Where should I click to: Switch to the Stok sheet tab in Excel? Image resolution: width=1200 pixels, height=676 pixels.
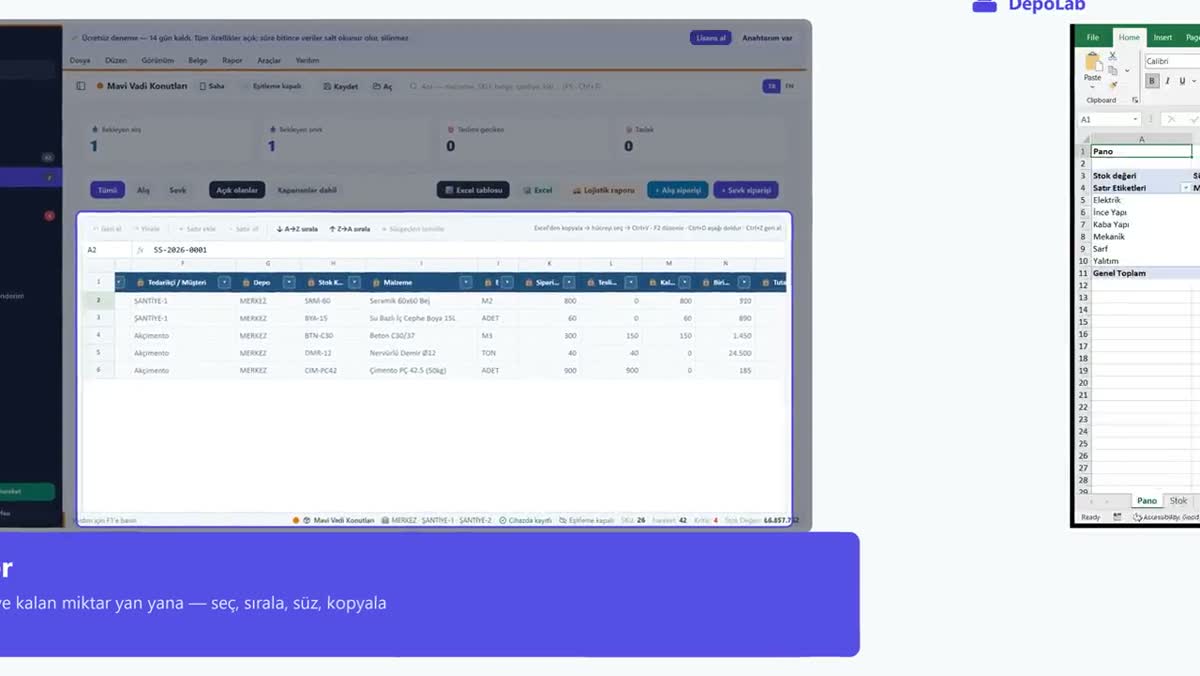coord(1179,501)
